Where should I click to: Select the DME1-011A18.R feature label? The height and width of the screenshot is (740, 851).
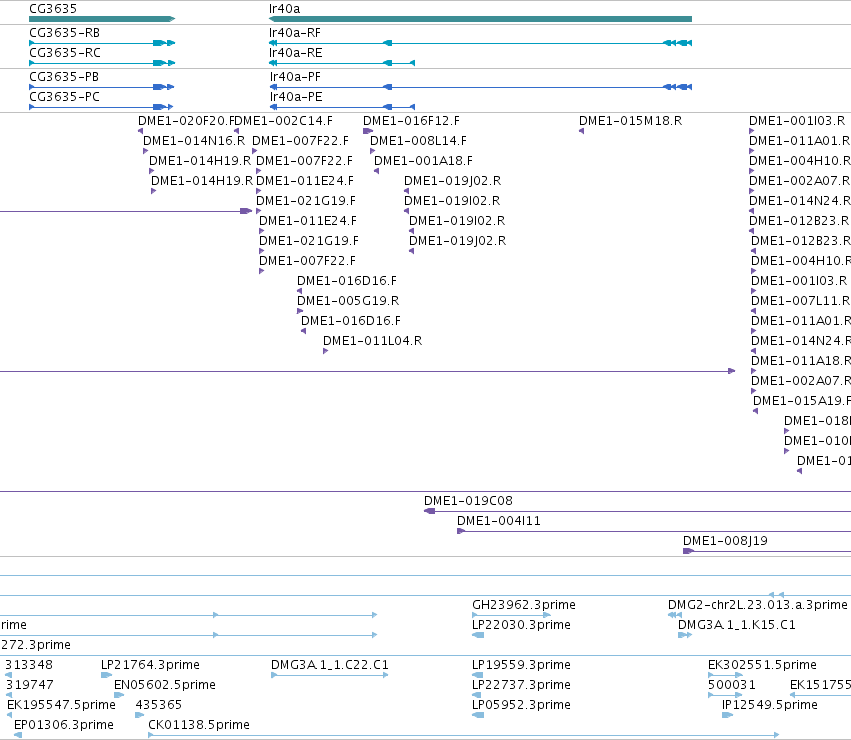coord(801,360)
